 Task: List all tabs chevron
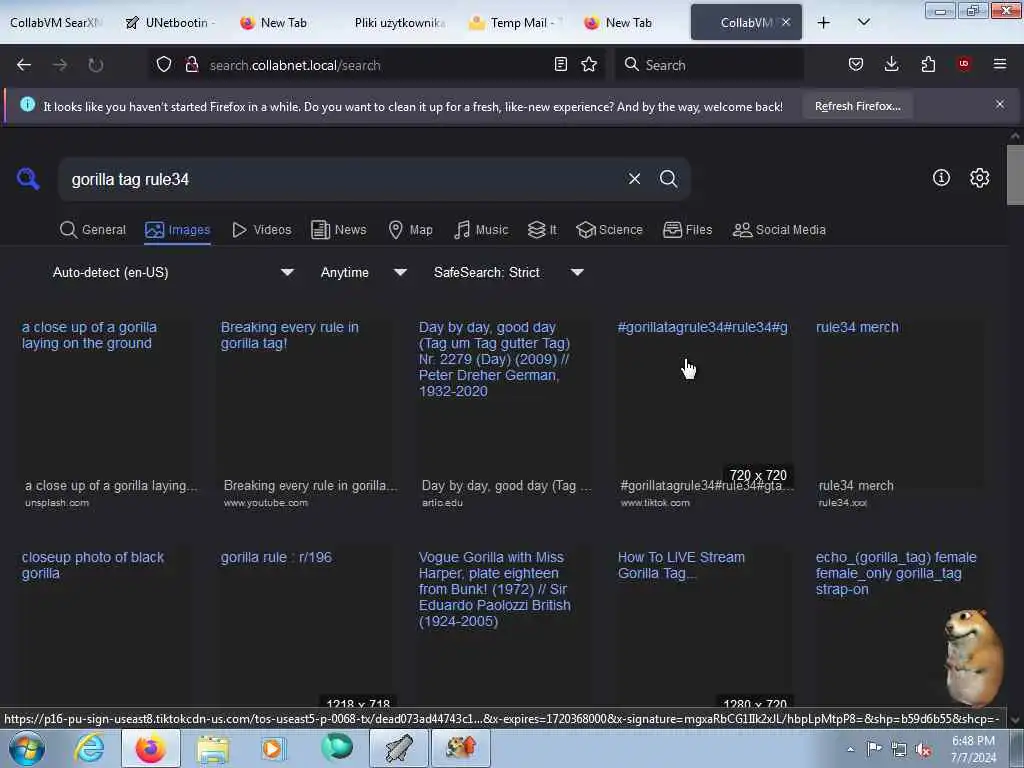point(863,22)
